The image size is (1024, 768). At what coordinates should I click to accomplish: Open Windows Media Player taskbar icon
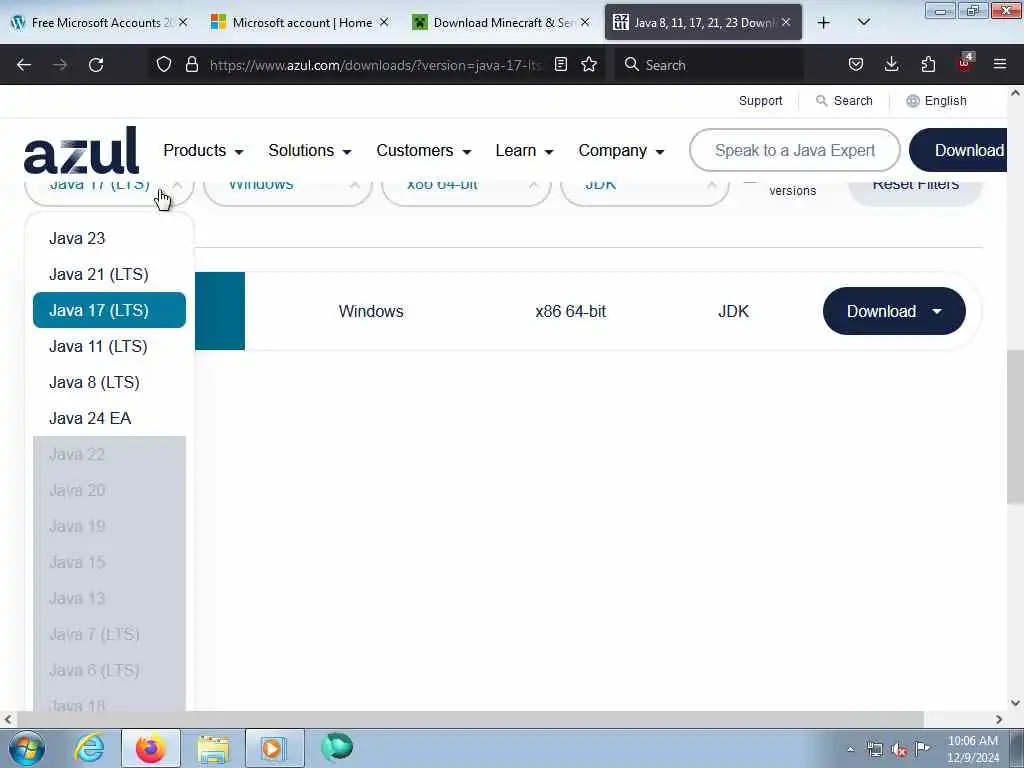274,748
